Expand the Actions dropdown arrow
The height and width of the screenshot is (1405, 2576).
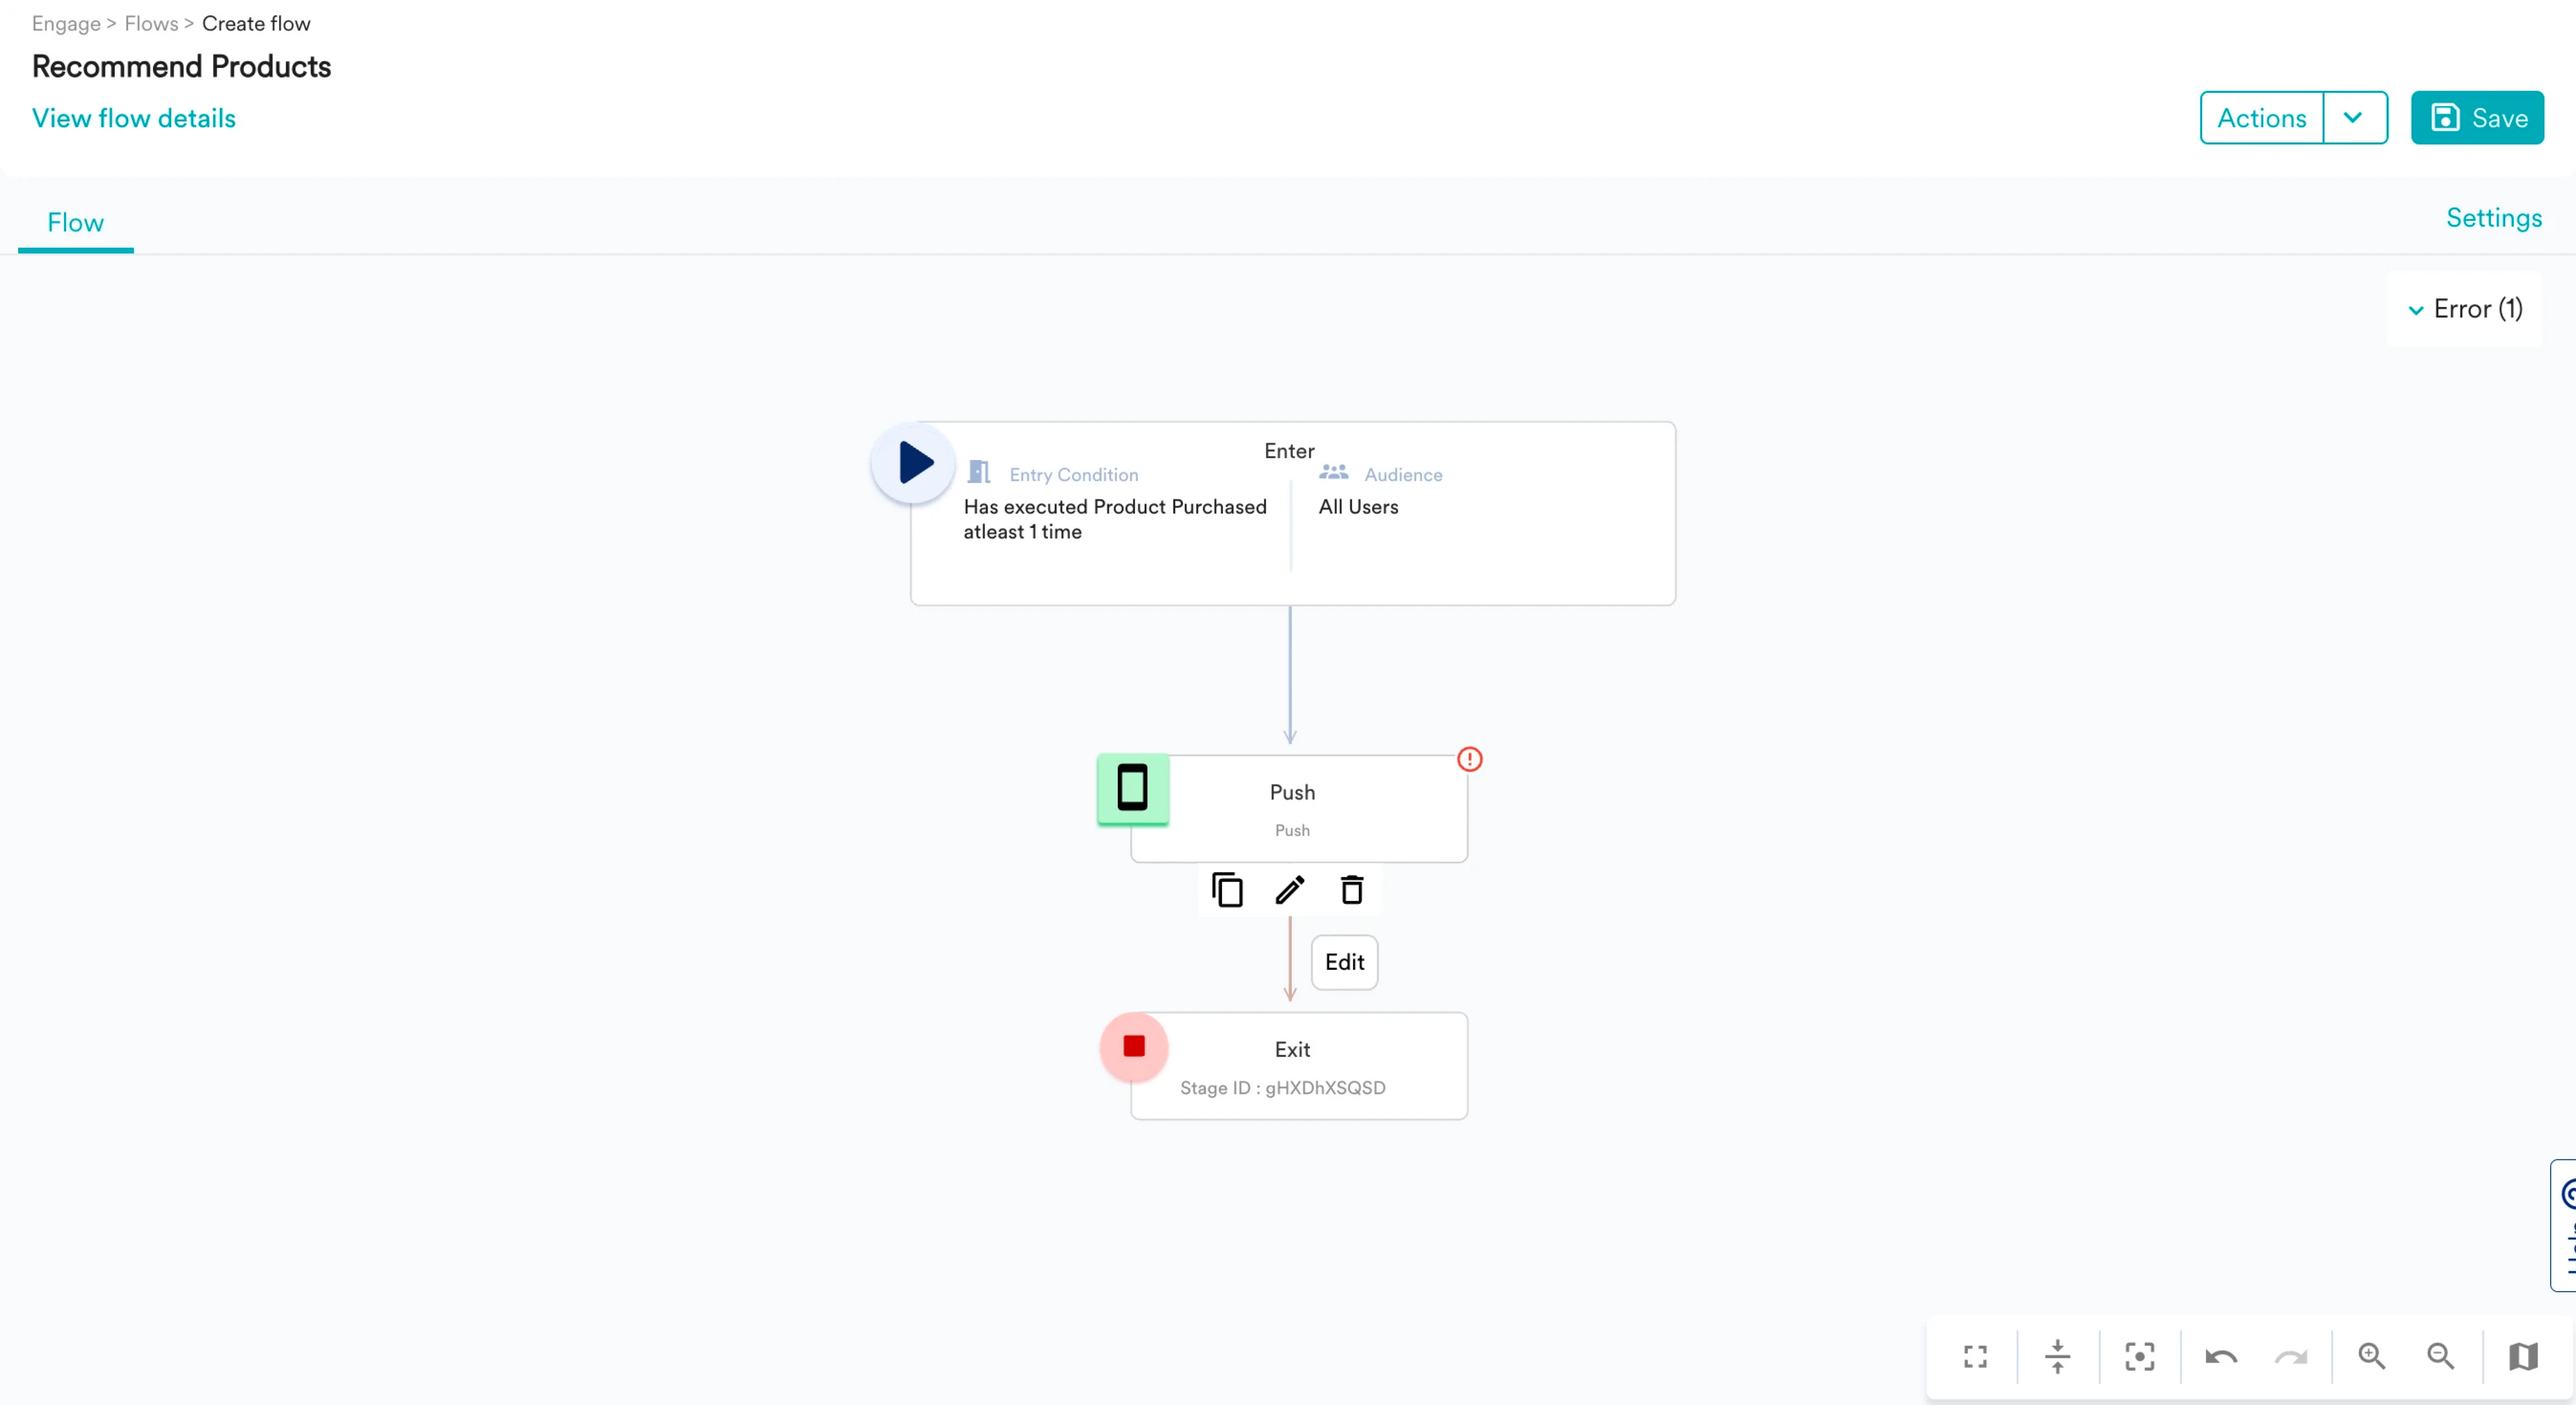pos(2353,118)
